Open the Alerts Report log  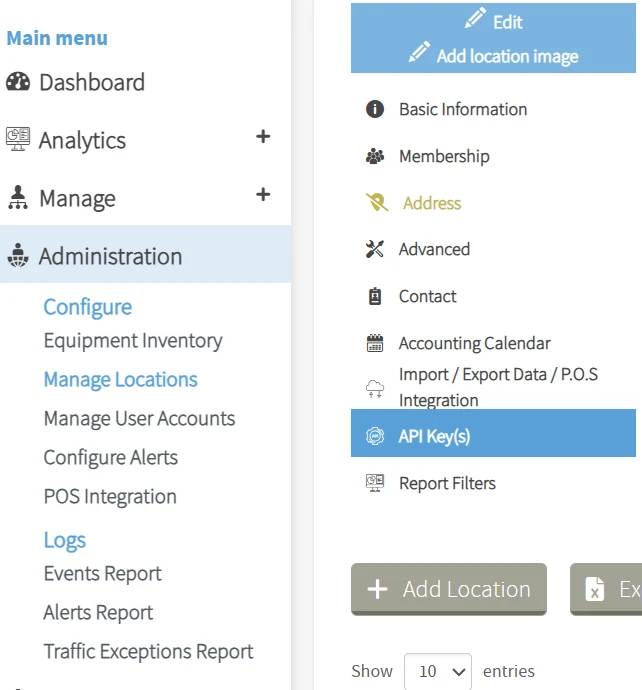[x=98, y=612]
